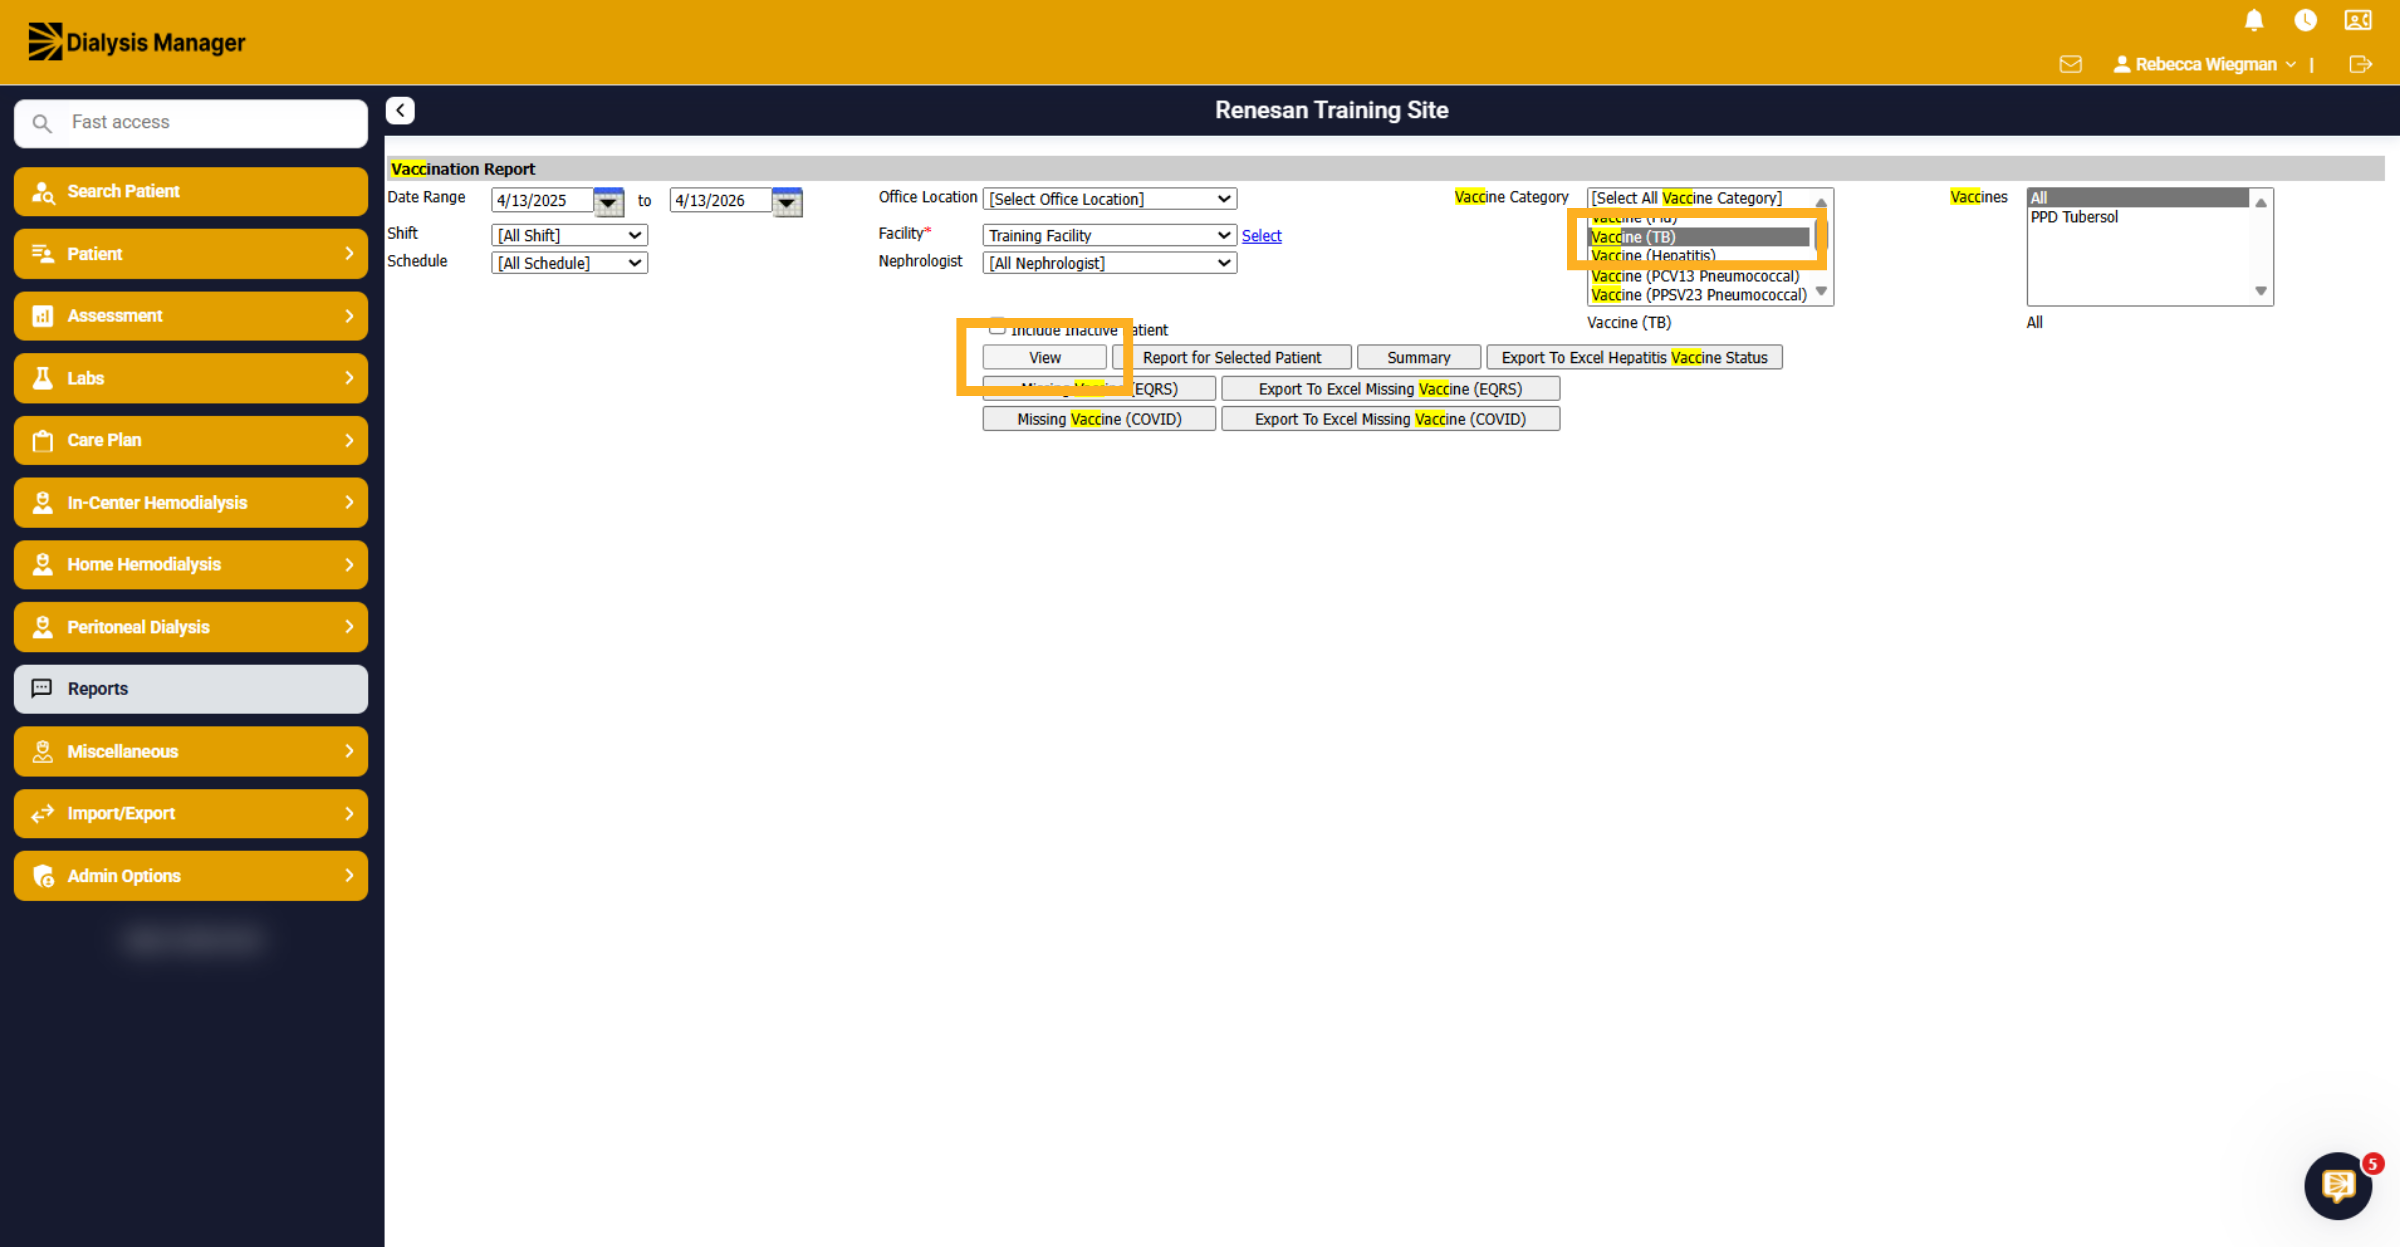Click Report for Selected Patient button

point(1232,357)
